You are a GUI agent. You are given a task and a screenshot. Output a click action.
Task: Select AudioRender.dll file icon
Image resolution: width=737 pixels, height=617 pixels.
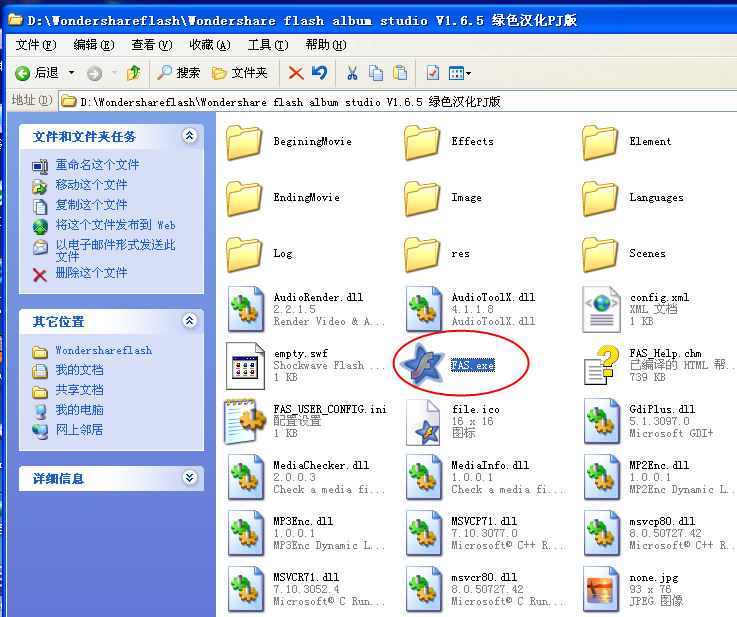245,309
